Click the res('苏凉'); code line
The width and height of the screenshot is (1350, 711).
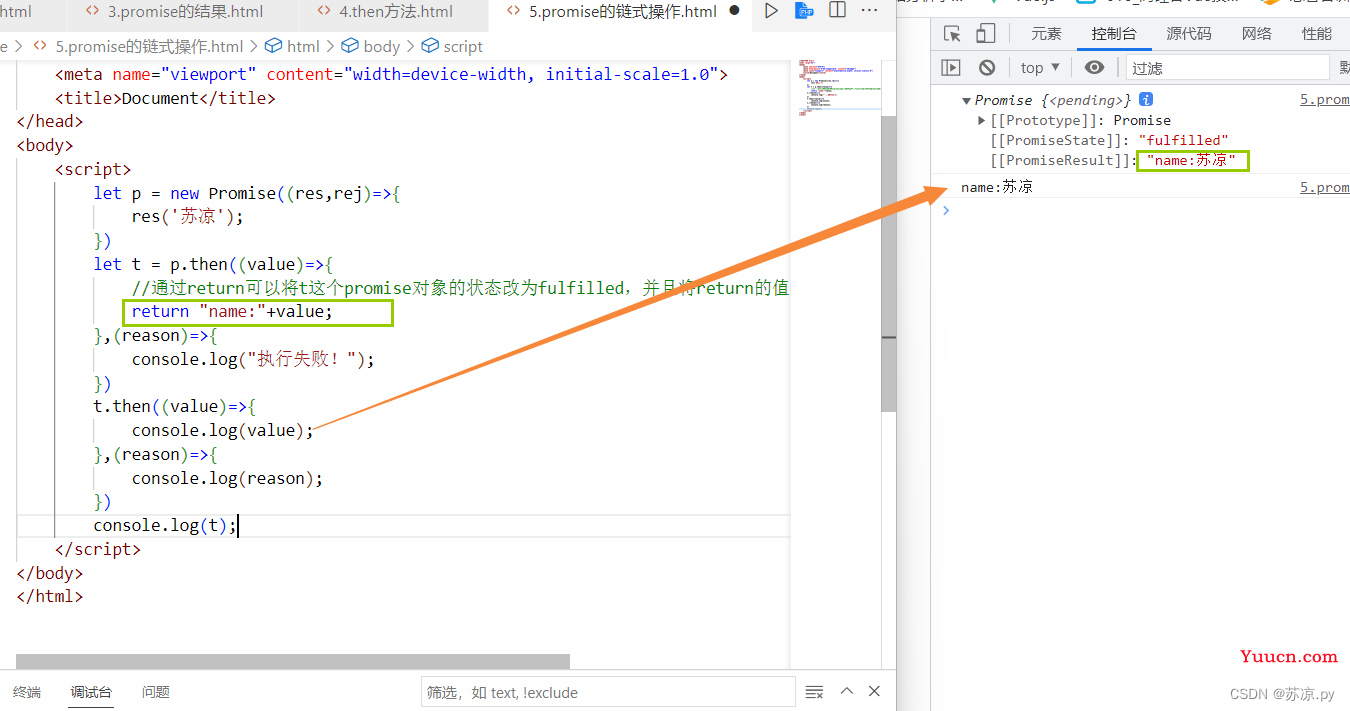coord(187,216)
